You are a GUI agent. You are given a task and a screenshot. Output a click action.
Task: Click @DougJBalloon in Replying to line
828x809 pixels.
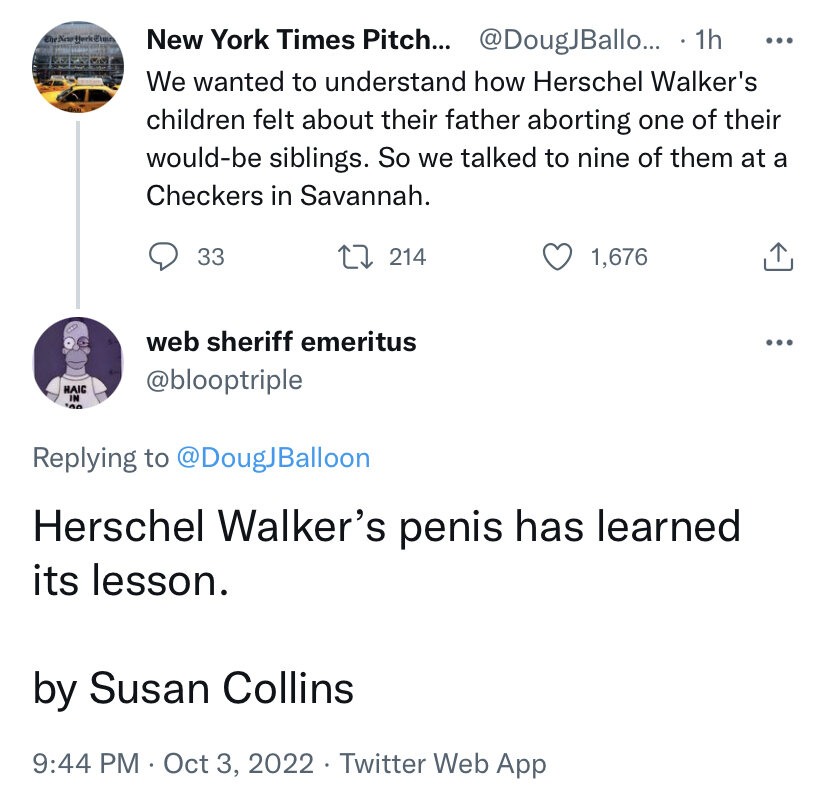click(273, 458)
